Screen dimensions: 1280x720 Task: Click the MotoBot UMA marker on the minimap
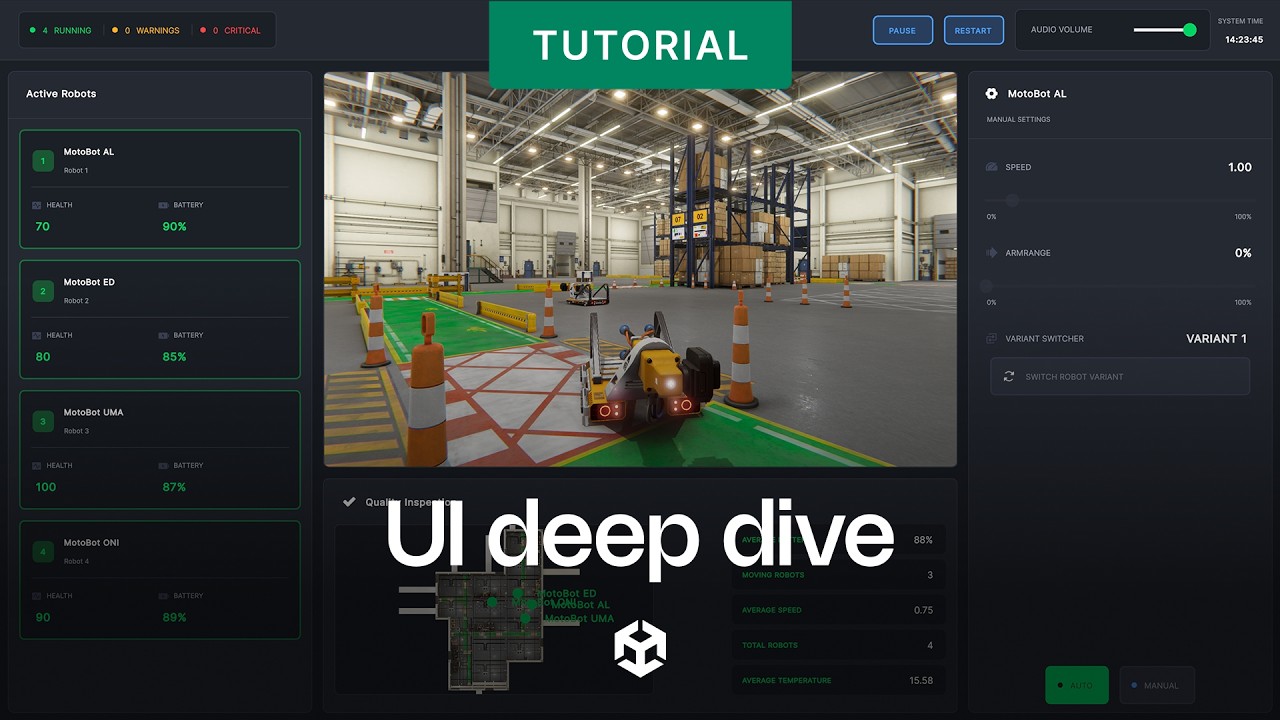click(x=525, y=619)
